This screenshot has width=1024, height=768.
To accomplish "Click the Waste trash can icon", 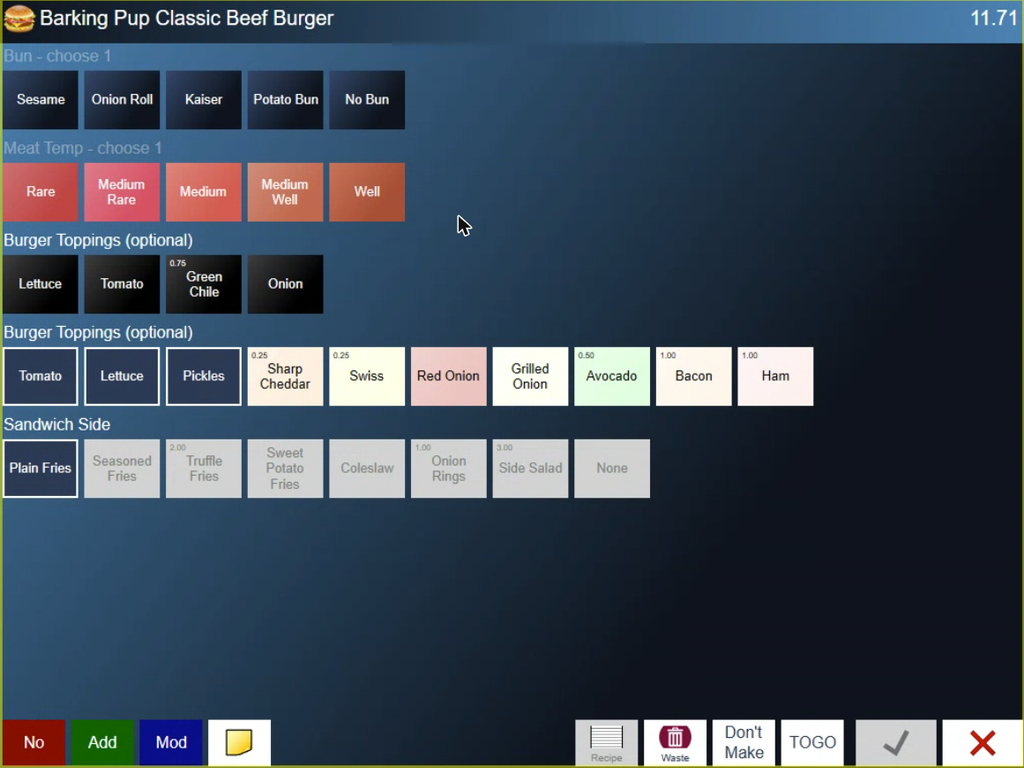I will coord(675,743).
